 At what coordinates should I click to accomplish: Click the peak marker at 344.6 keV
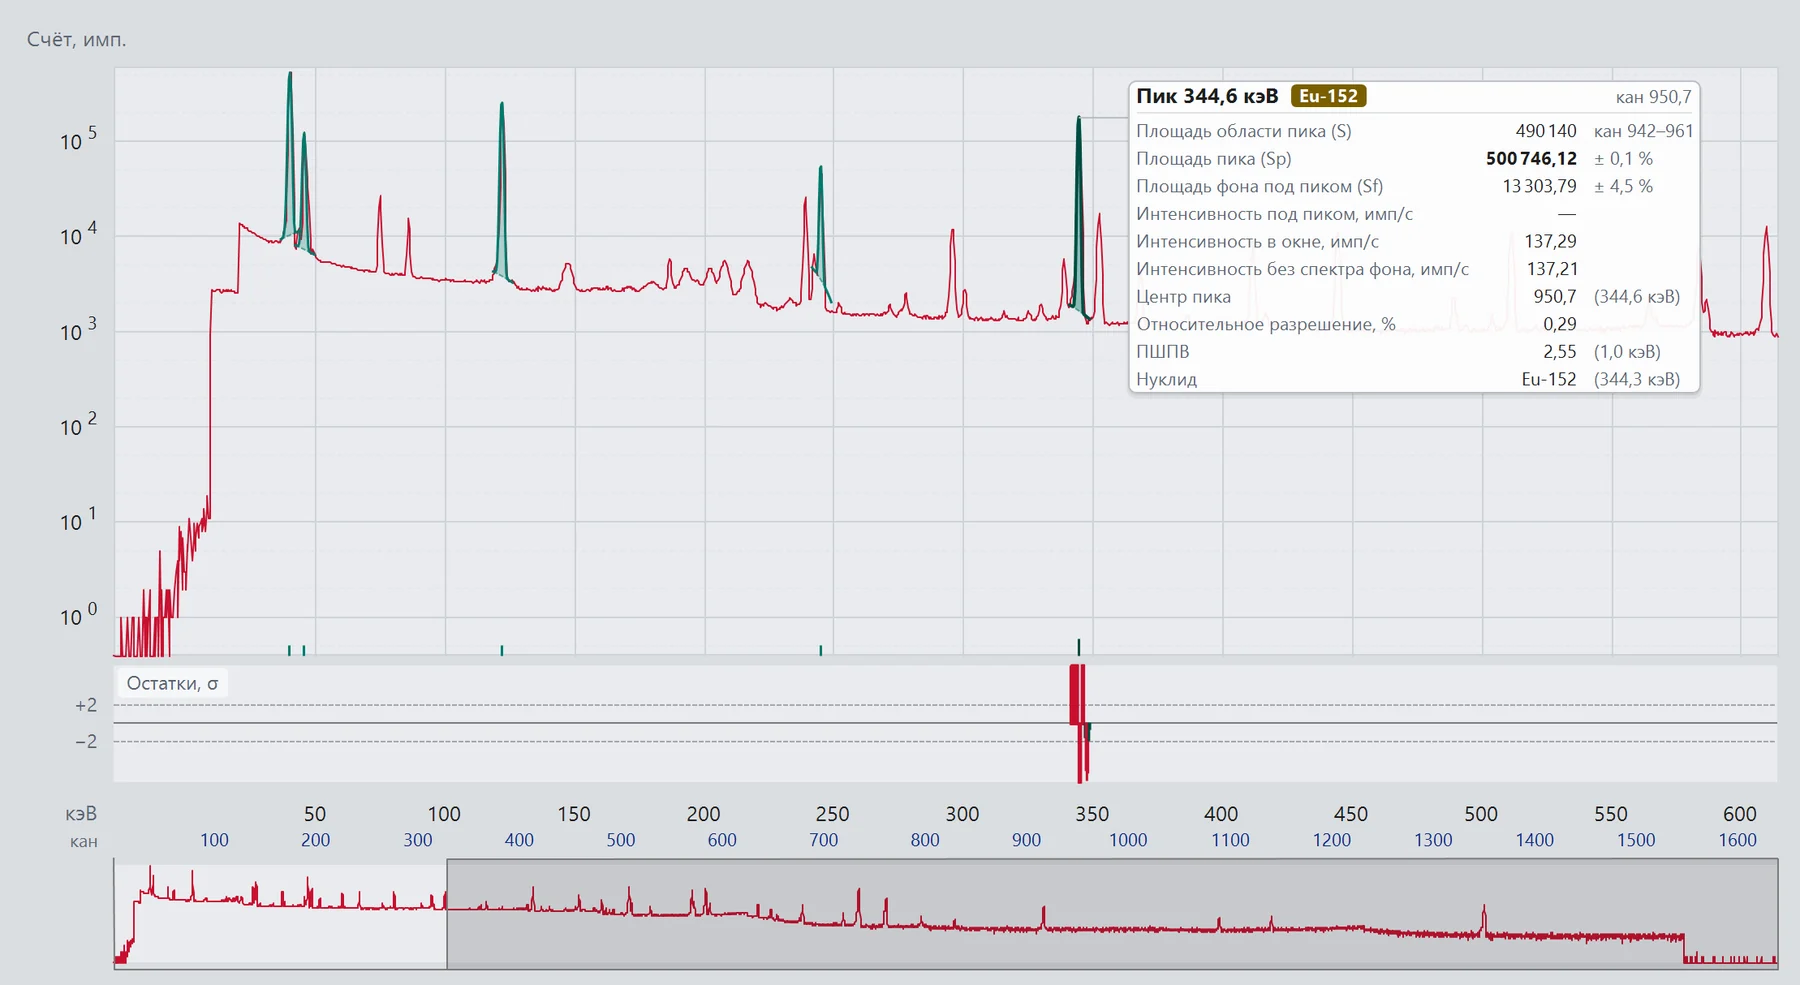1078,647
